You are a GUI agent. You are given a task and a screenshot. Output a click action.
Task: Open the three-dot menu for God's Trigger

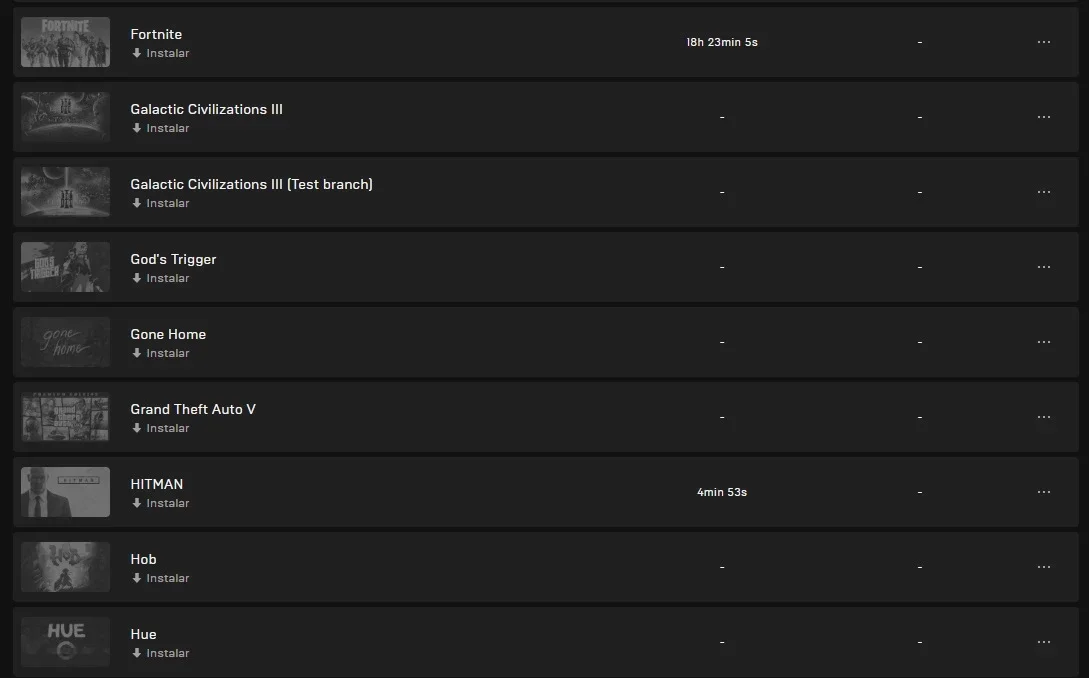tap(1043, 267)
